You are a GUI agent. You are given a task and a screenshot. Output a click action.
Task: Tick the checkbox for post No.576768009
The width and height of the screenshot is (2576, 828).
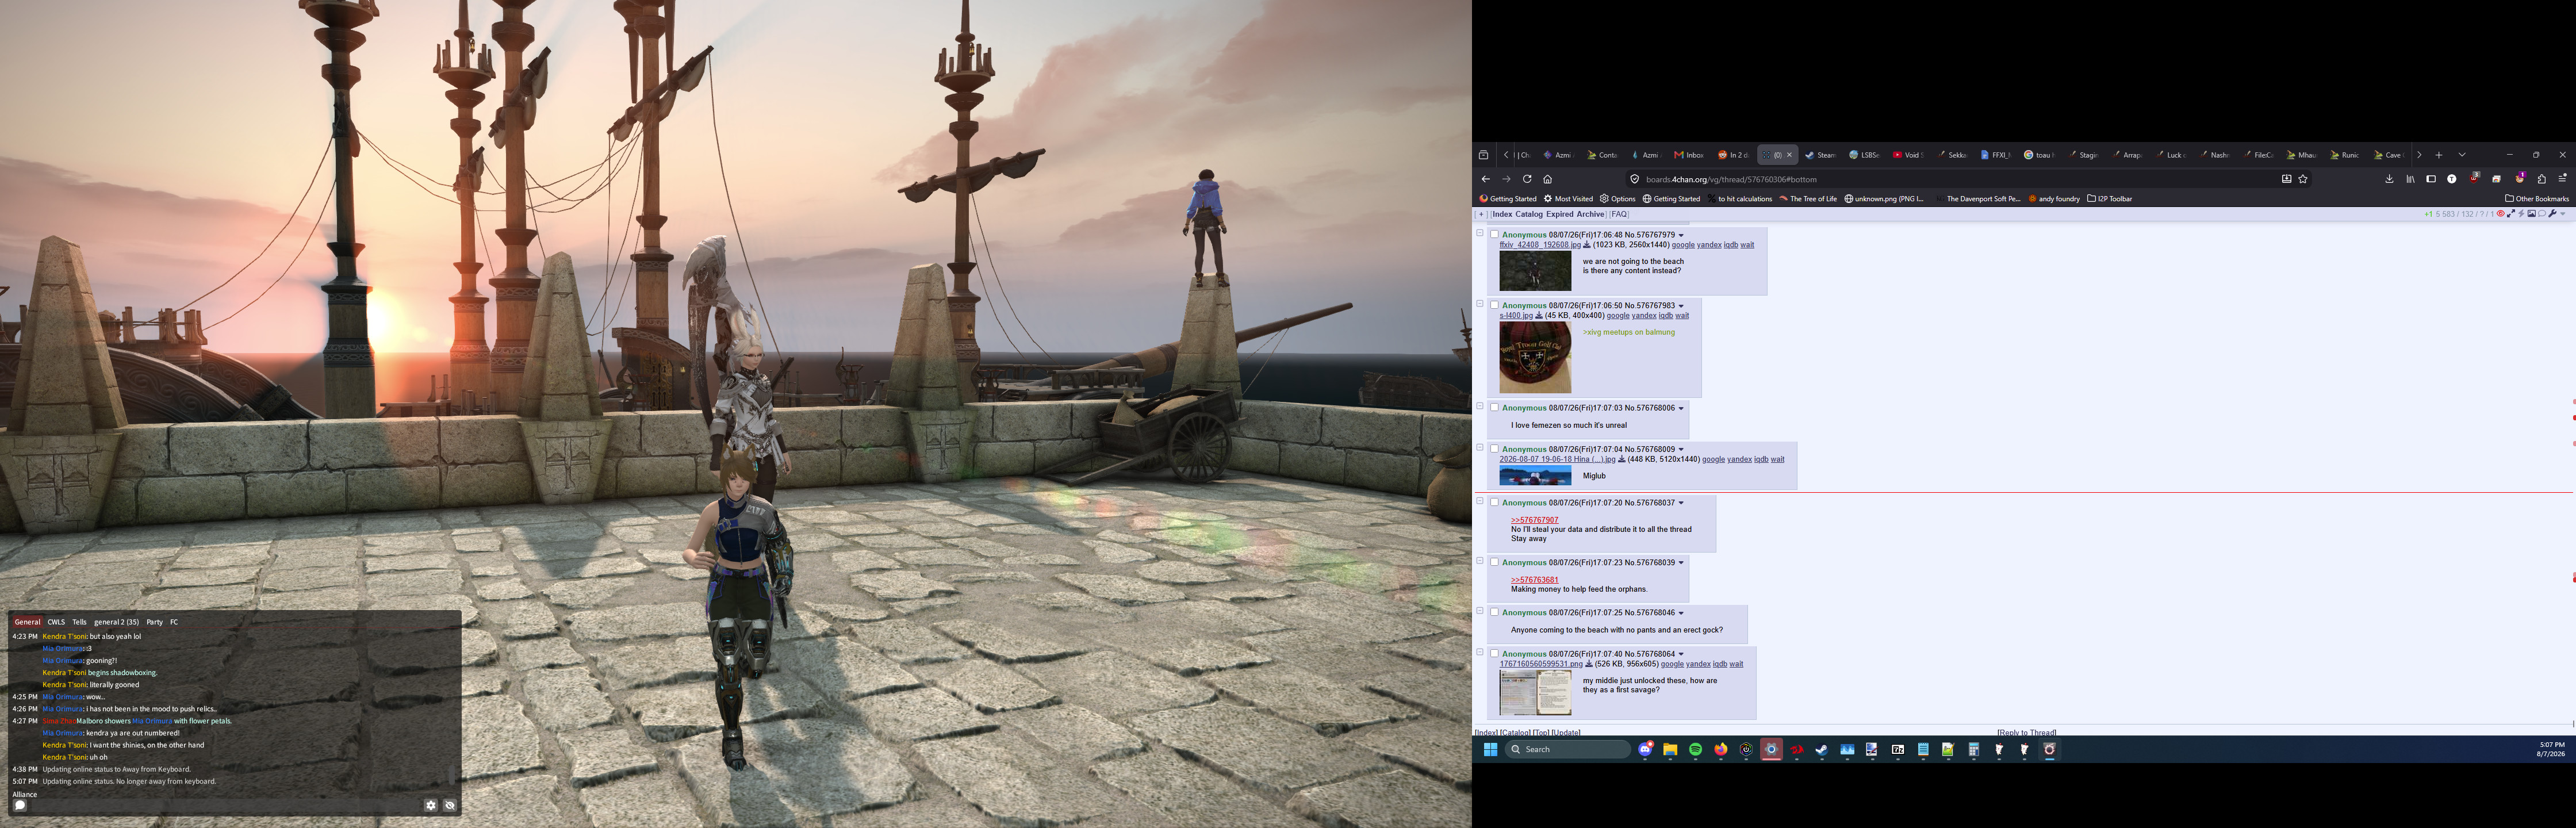pyautogui.click(x=1494, y=448)
